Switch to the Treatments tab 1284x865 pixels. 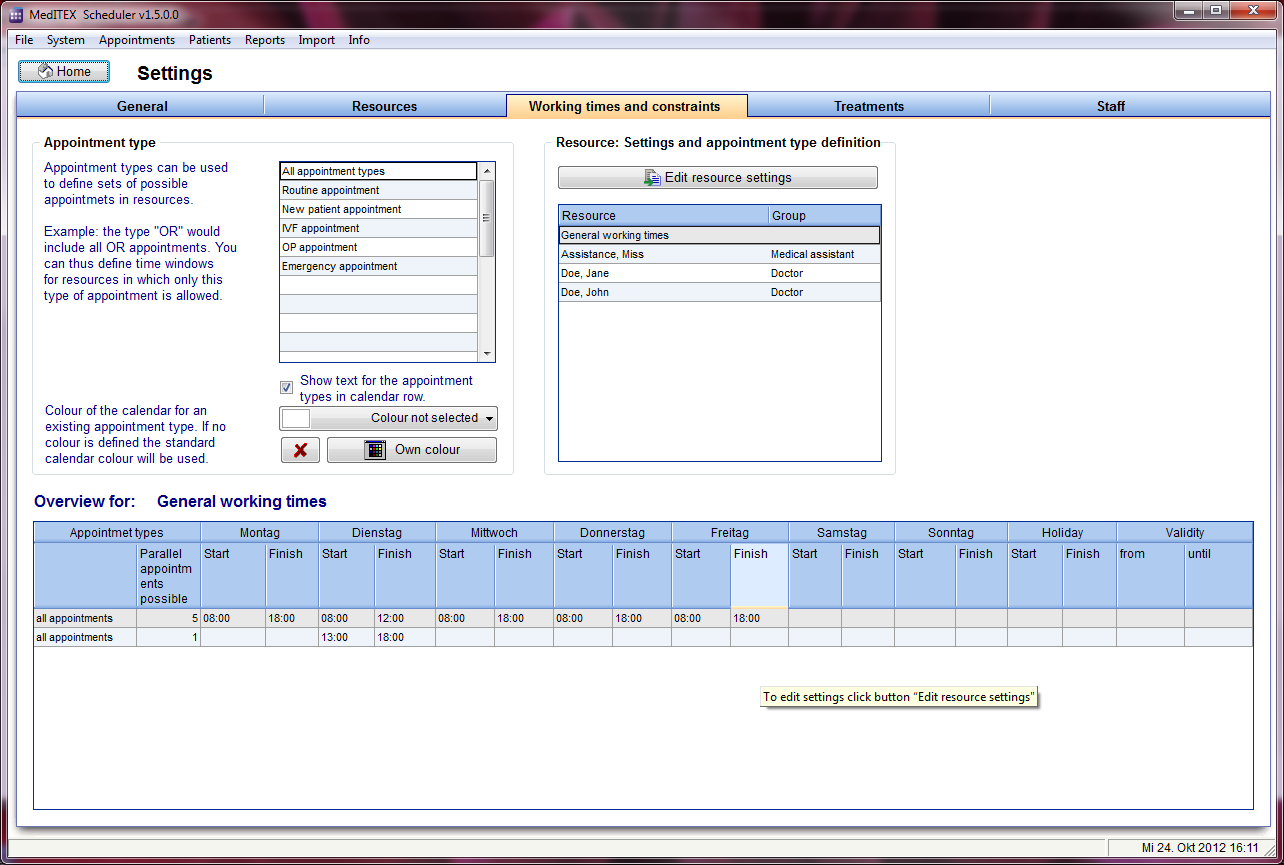pyautogui.click(x=869, y=106)
